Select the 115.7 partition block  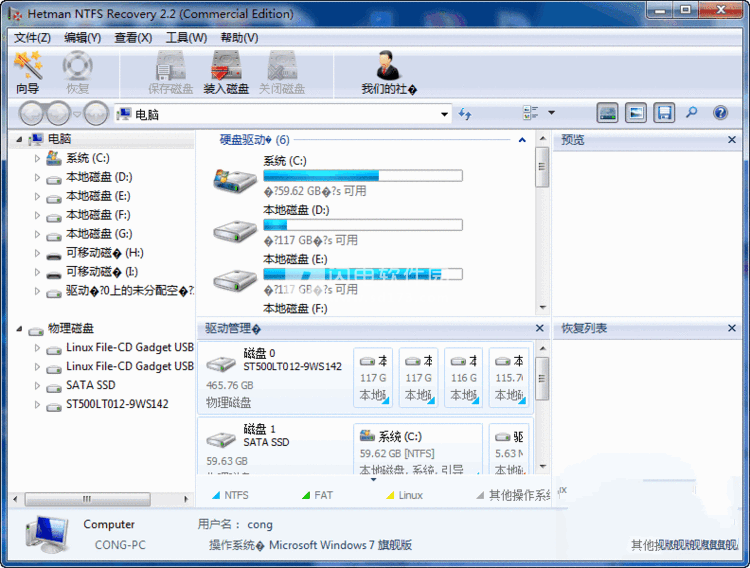click(509, 378)
